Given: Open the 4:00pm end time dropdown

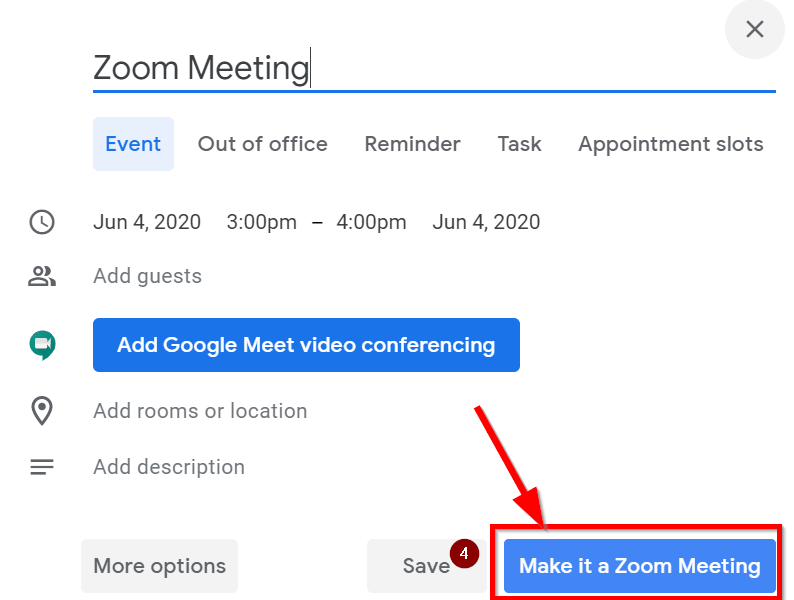Looking at the screenshot, I should (371, 222).
